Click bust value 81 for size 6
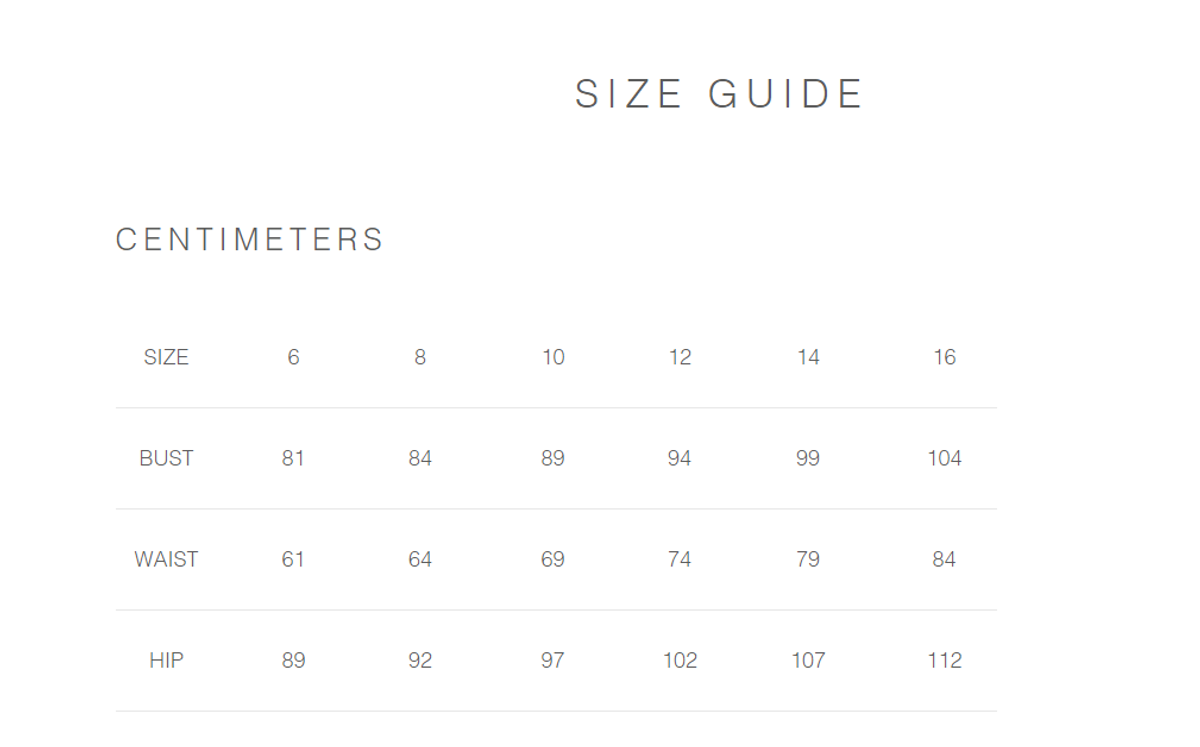This screenshot has width=1200, height=747. click(293, 459)
